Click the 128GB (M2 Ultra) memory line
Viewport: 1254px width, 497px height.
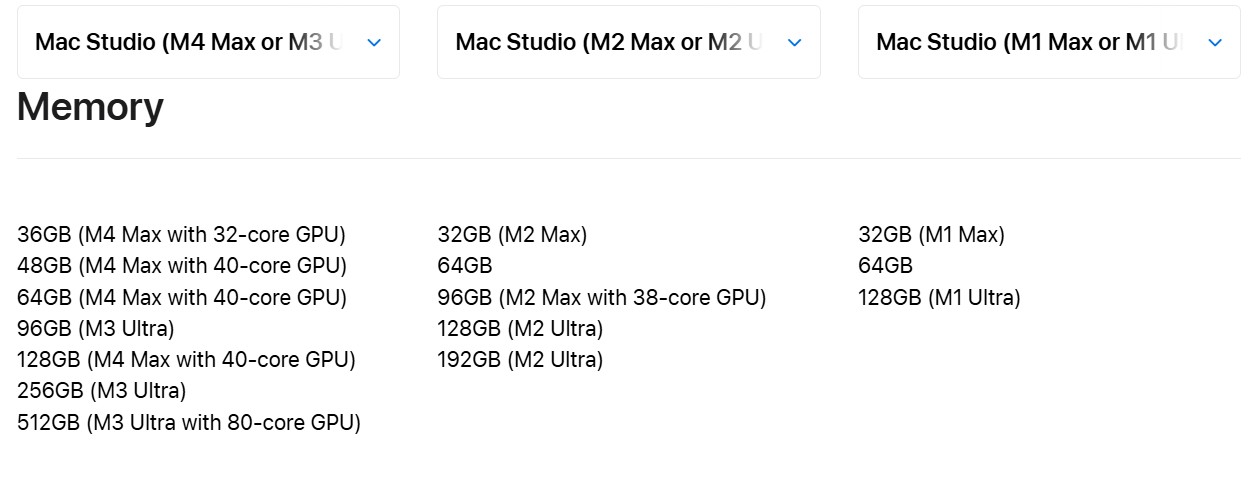tap(520, 328)
